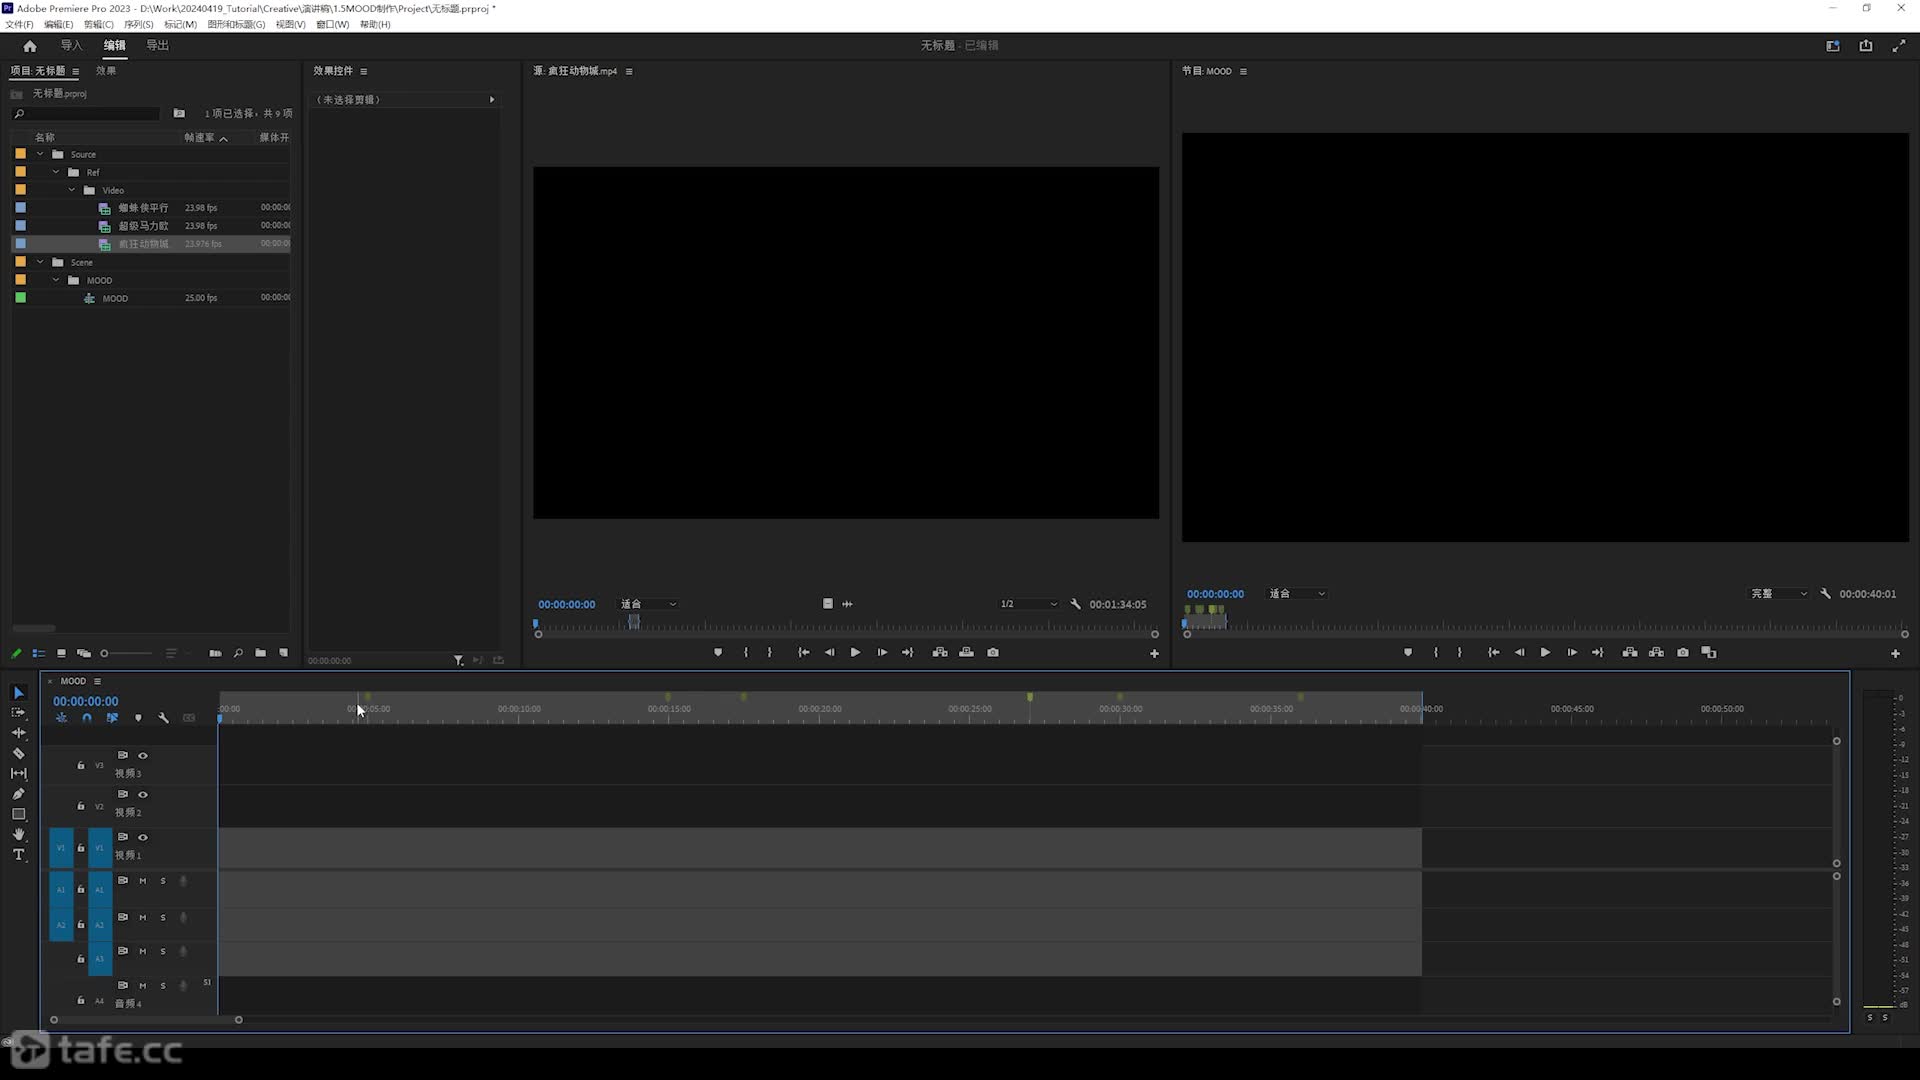Add marker in the timeline panel

pyautogui.click(x=138, y=718)
